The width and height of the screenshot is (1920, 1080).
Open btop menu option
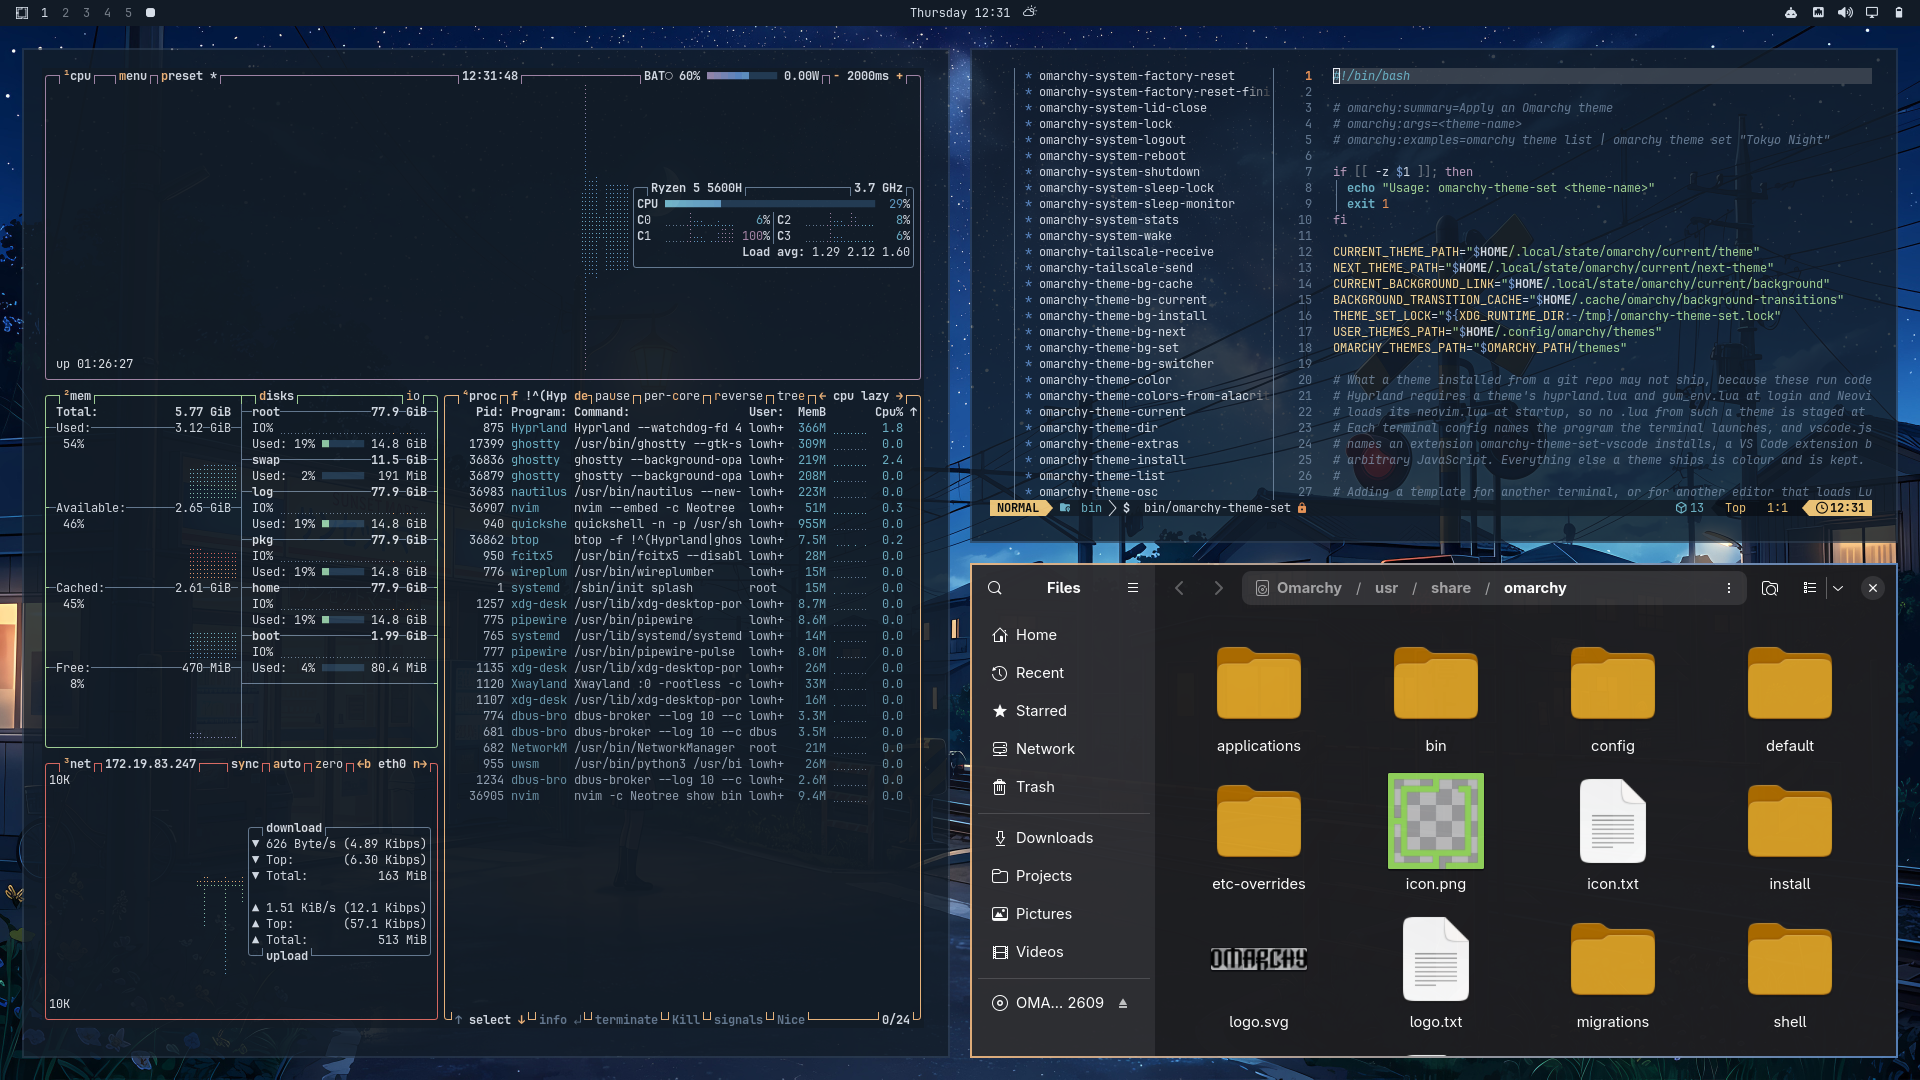(x=132, y=76)
